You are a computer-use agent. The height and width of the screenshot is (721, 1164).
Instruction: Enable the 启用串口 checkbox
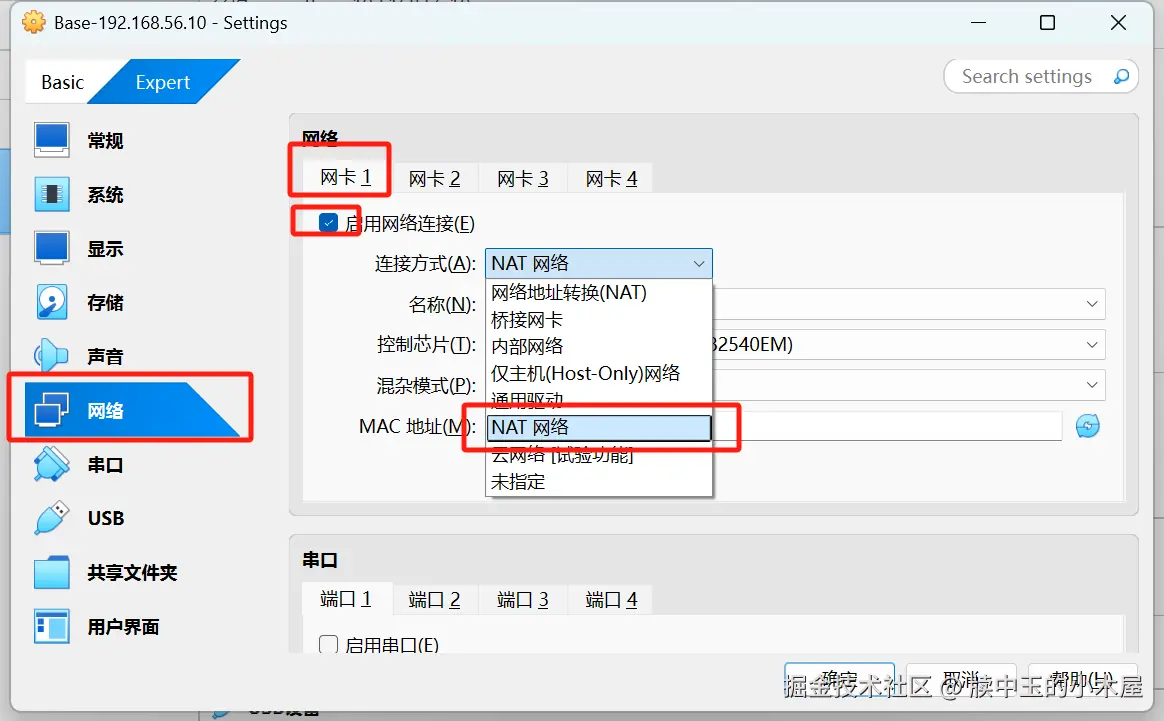[328, 645]
